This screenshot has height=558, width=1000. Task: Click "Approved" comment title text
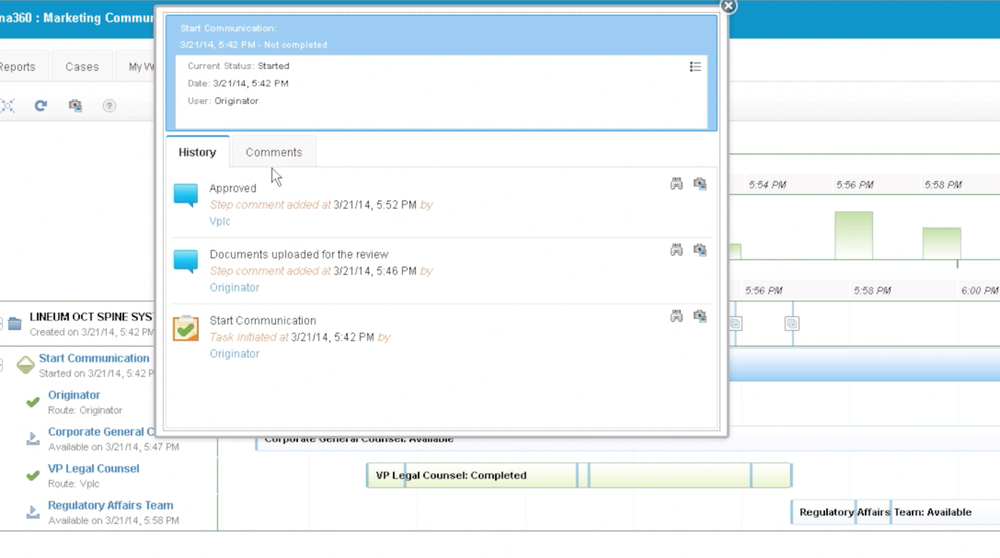[233, 188]
